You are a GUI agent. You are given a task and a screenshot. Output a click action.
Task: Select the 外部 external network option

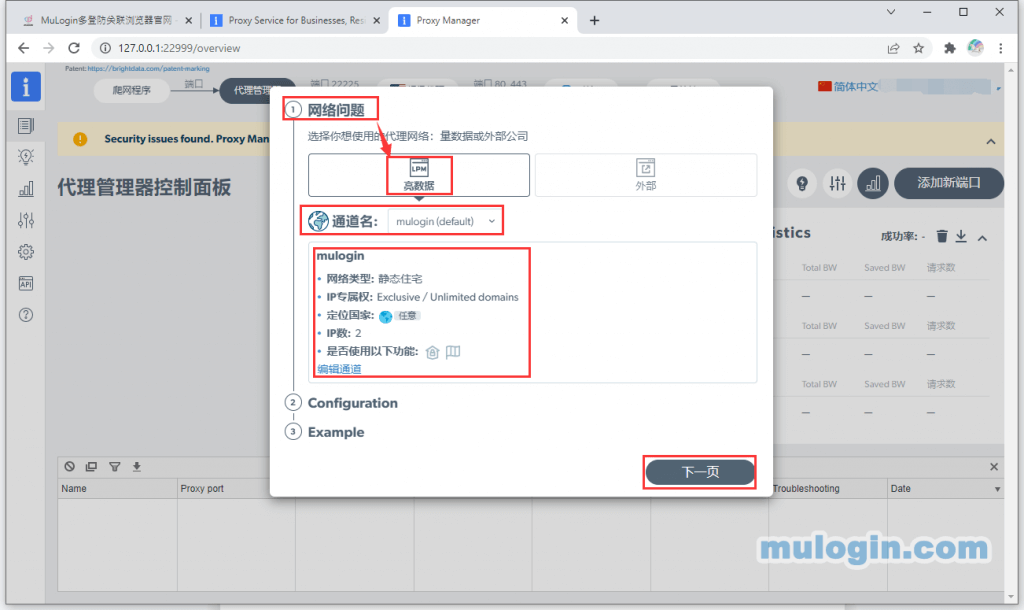click(645, 175)
